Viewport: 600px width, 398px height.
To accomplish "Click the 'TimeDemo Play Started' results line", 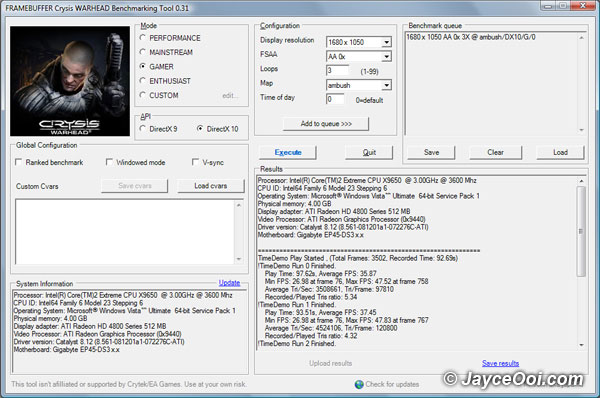I will [358, 258].
